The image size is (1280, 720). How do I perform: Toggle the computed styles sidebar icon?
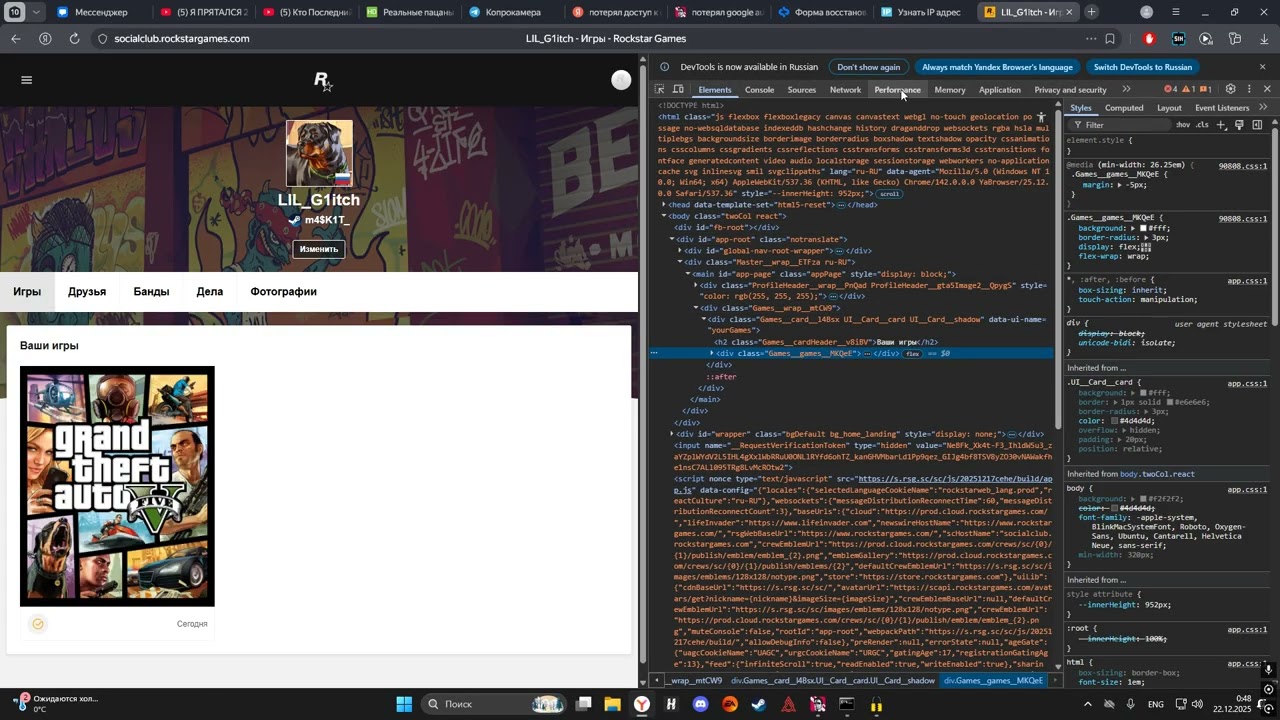click(x=1257, y=125)
